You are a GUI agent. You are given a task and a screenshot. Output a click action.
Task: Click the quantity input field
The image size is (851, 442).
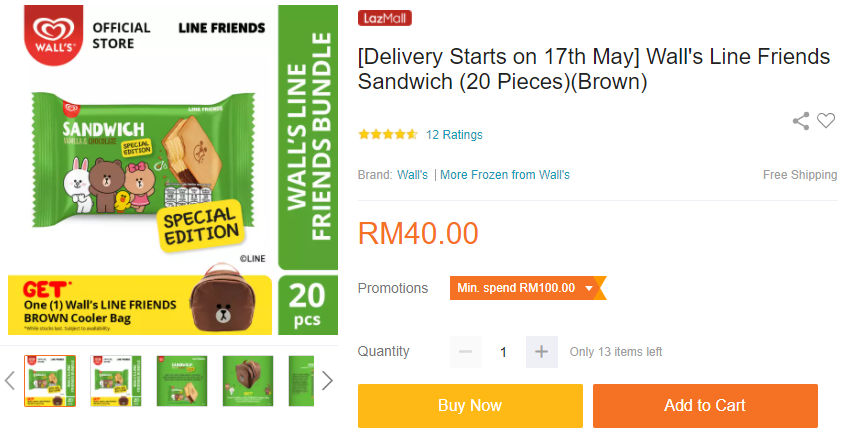coord(503,352)
